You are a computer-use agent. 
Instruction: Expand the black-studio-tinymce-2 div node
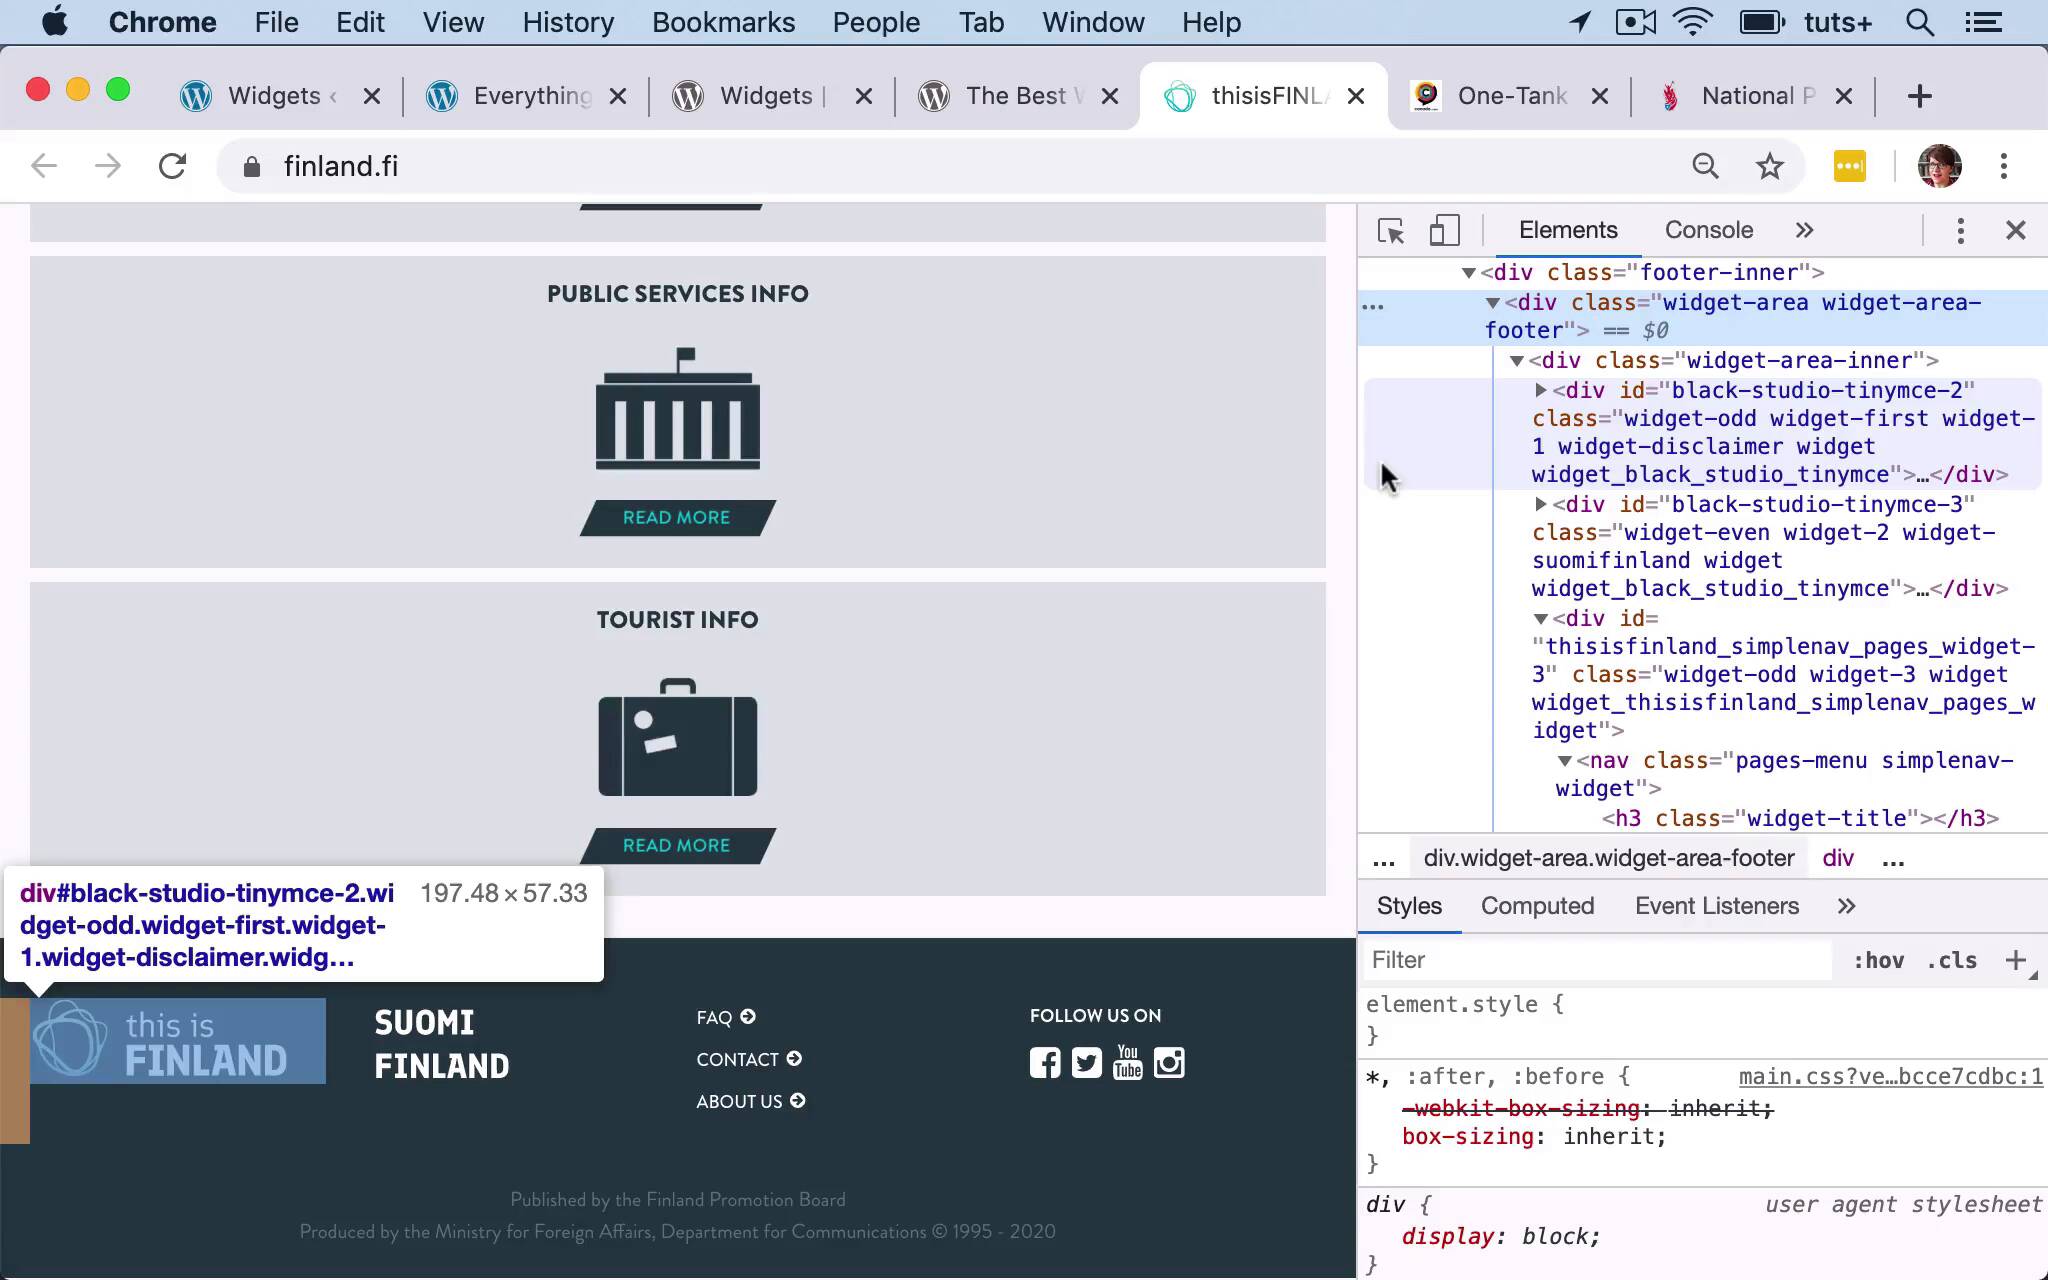1540,390
